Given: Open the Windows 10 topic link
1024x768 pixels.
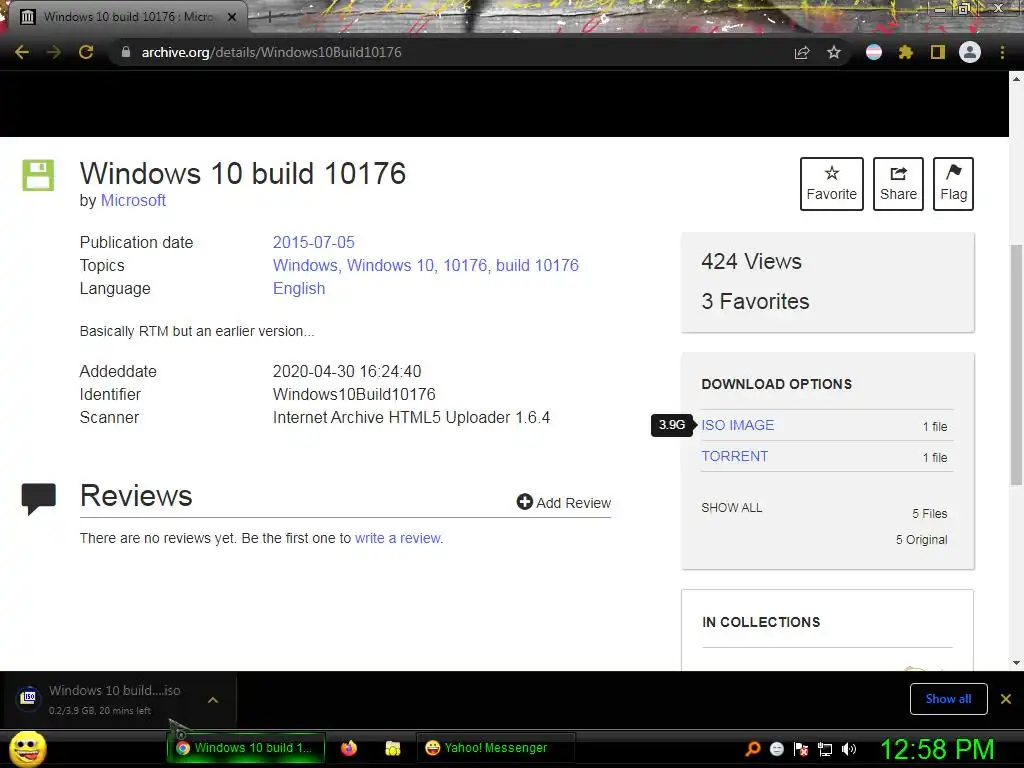Looking at the screenshot, I should click(x=391, y=265).
